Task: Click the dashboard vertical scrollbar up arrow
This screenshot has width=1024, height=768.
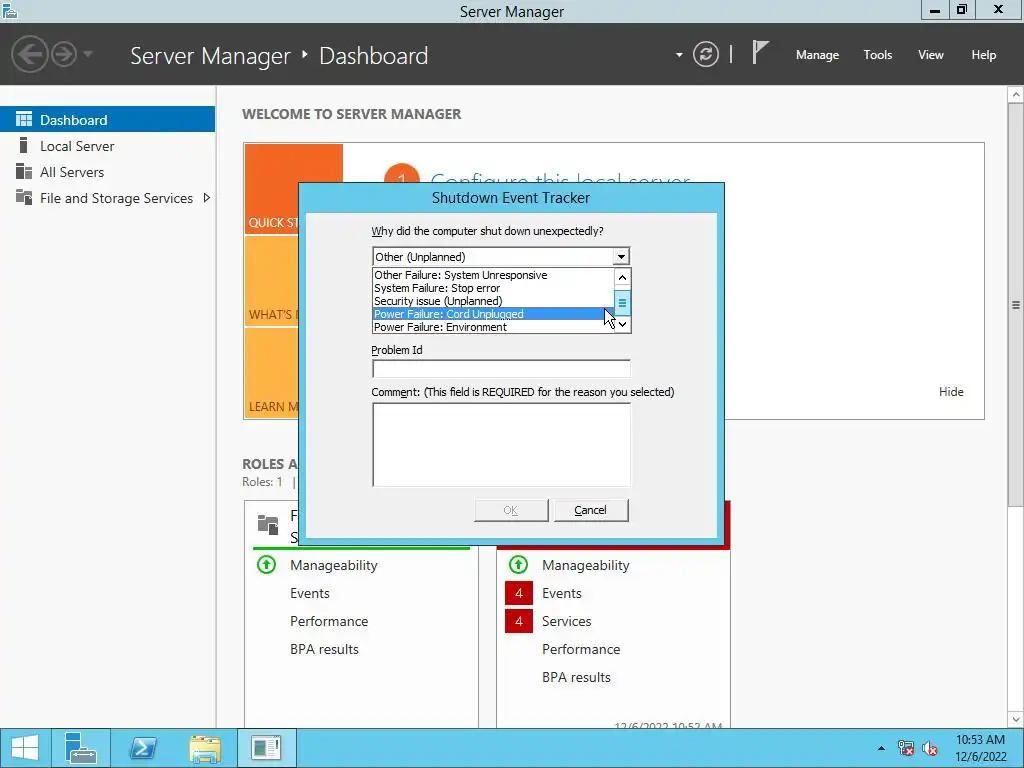Action: click(1016, 95)
